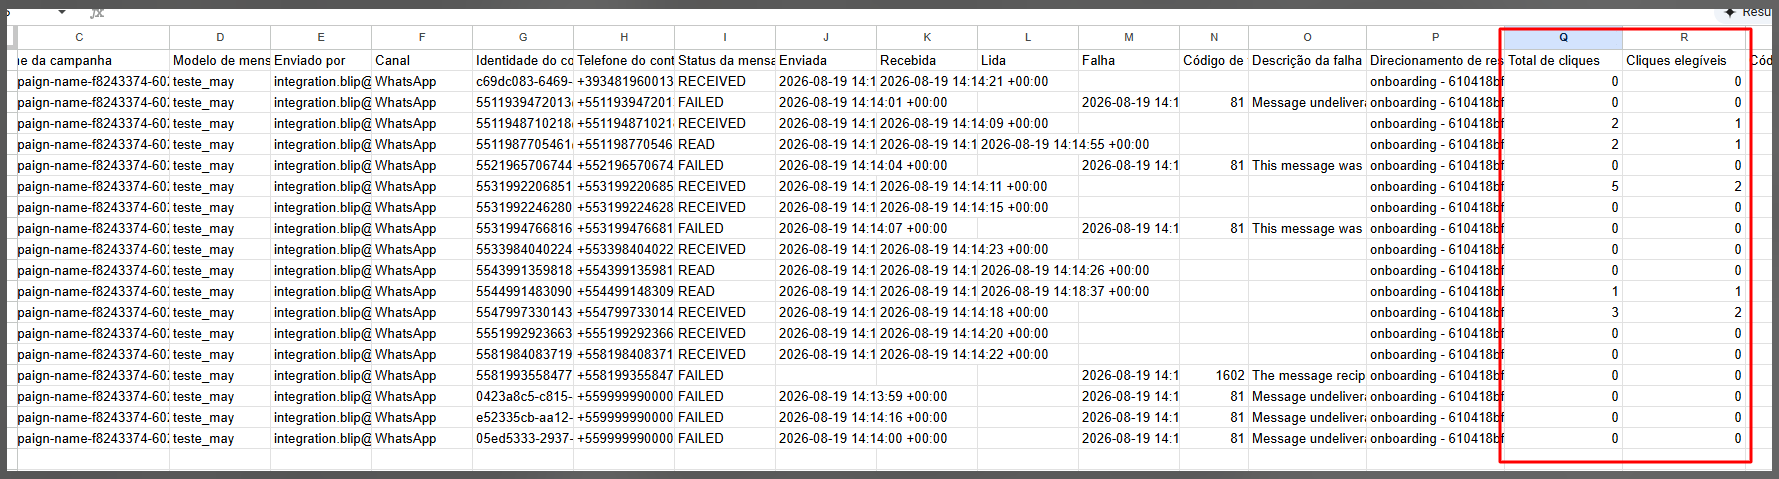Click the 'Descrição da falha' header cell
Image resolution: width=1779 pixels, height=479 pixels.
pos(1307,60)
